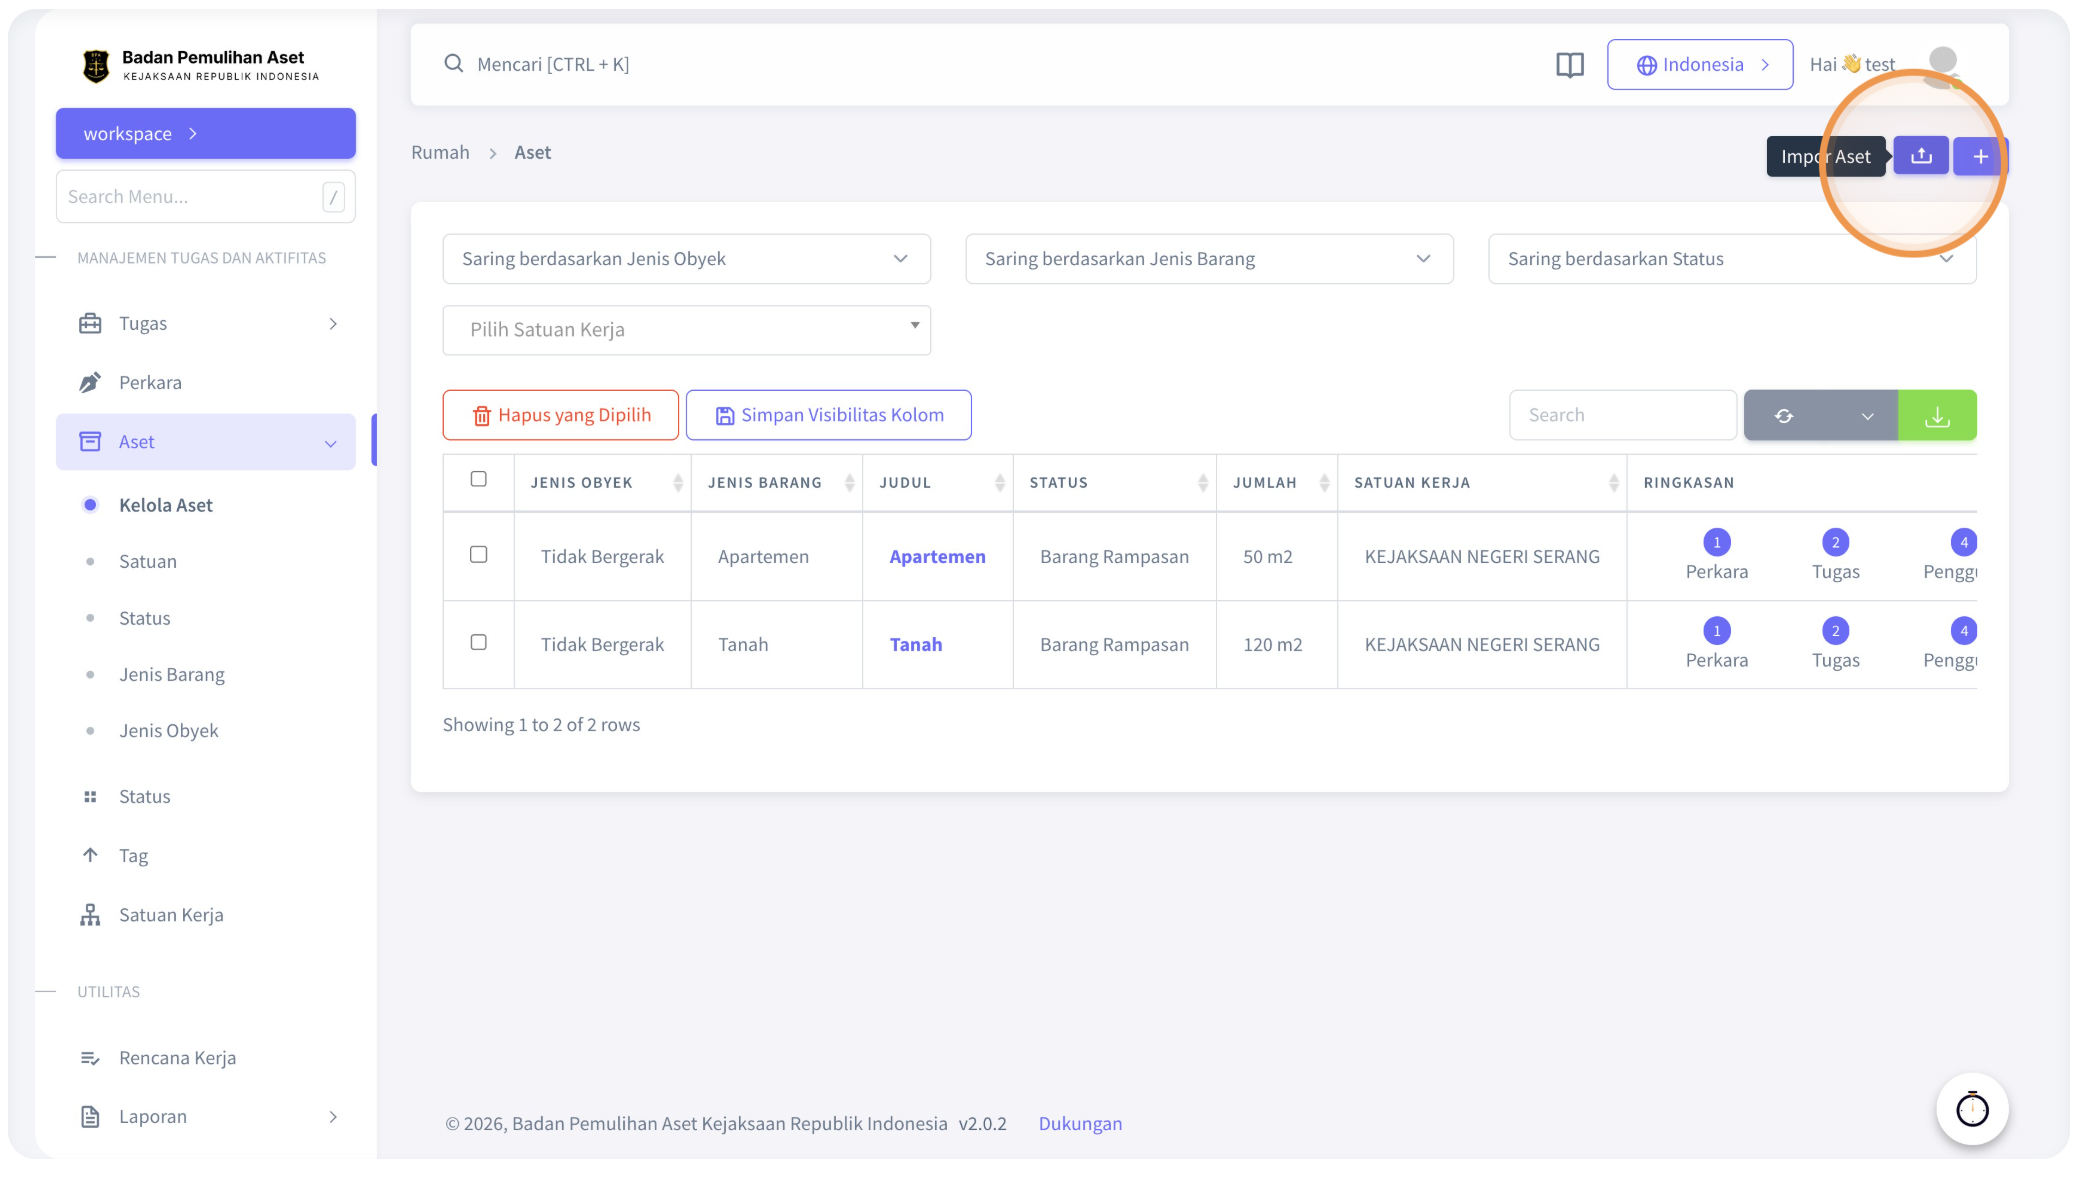Click the Impor Aset upload icon

[x=1921, y=156]
